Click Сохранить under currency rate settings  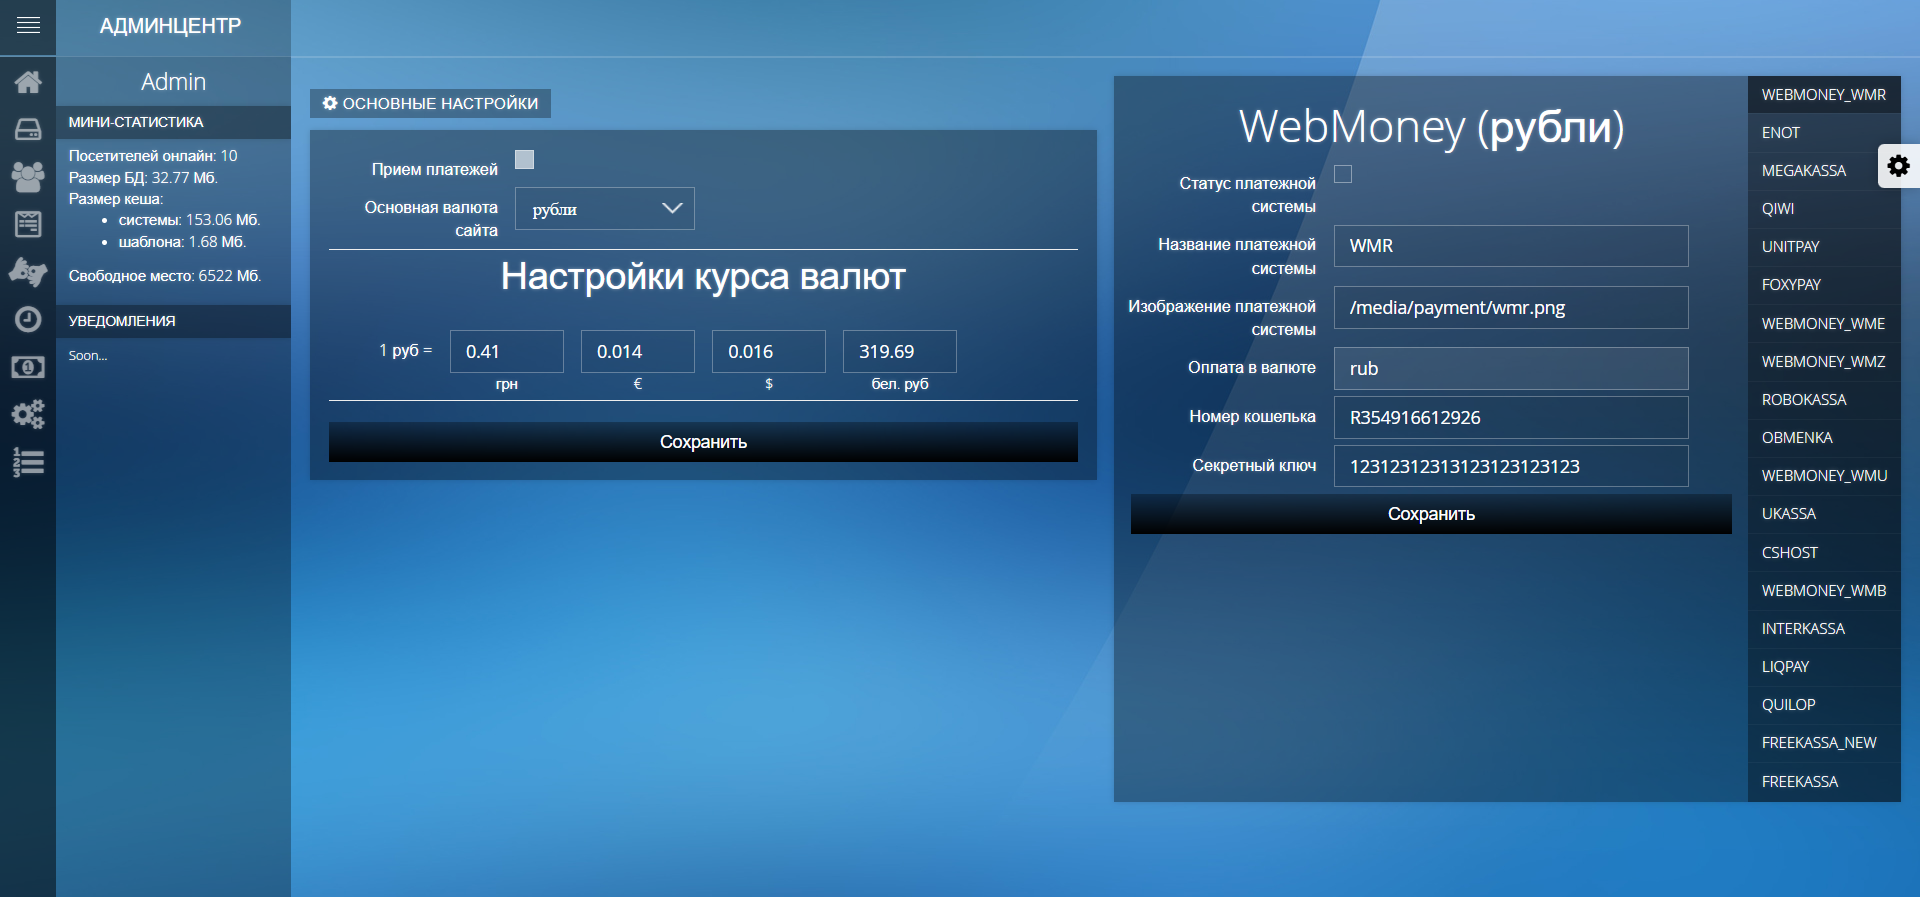click(703, 442)
